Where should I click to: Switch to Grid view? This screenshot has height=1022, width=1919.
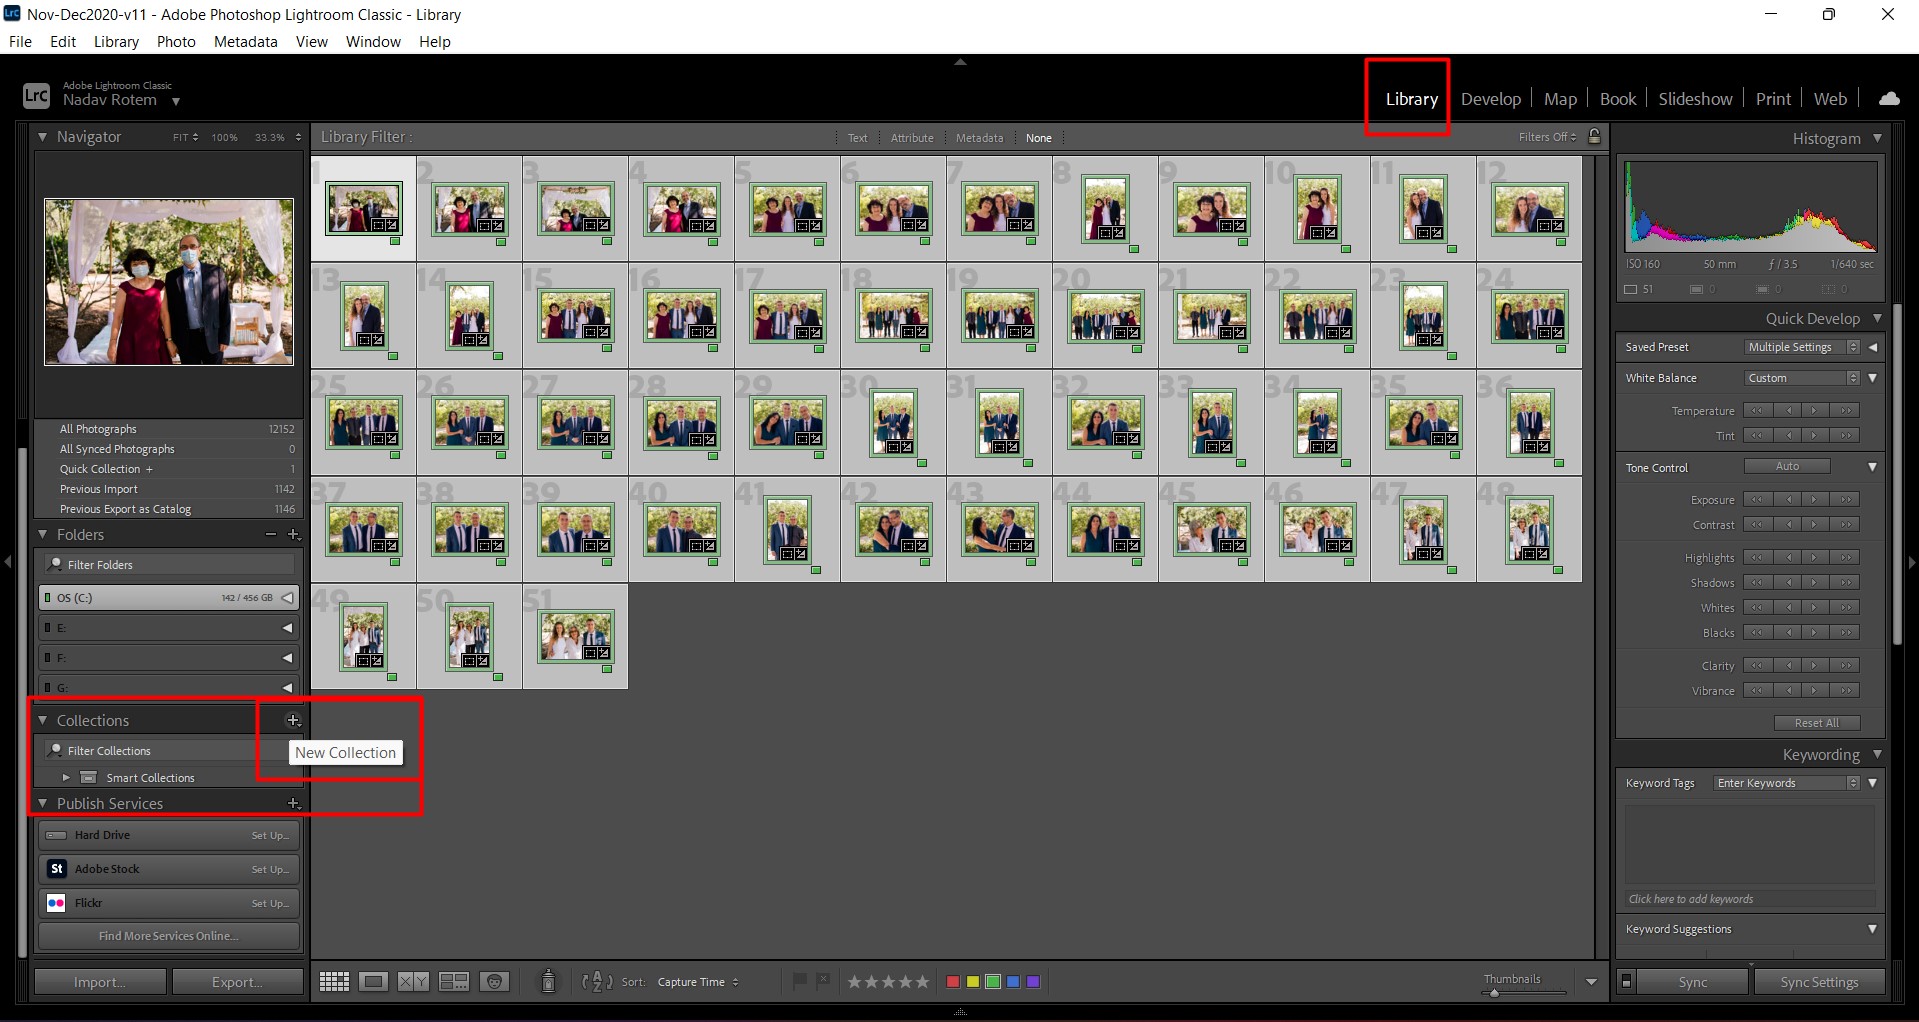point(334,982)
